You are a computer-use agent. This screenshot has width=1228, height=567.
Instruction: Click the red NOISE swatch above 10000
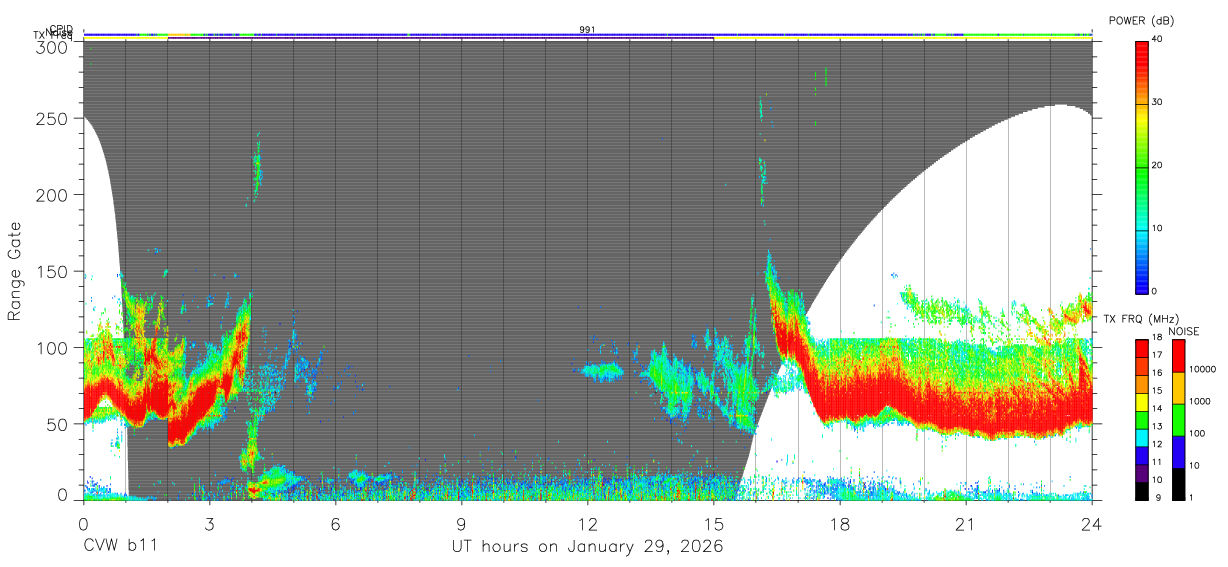click(1178, 355)
